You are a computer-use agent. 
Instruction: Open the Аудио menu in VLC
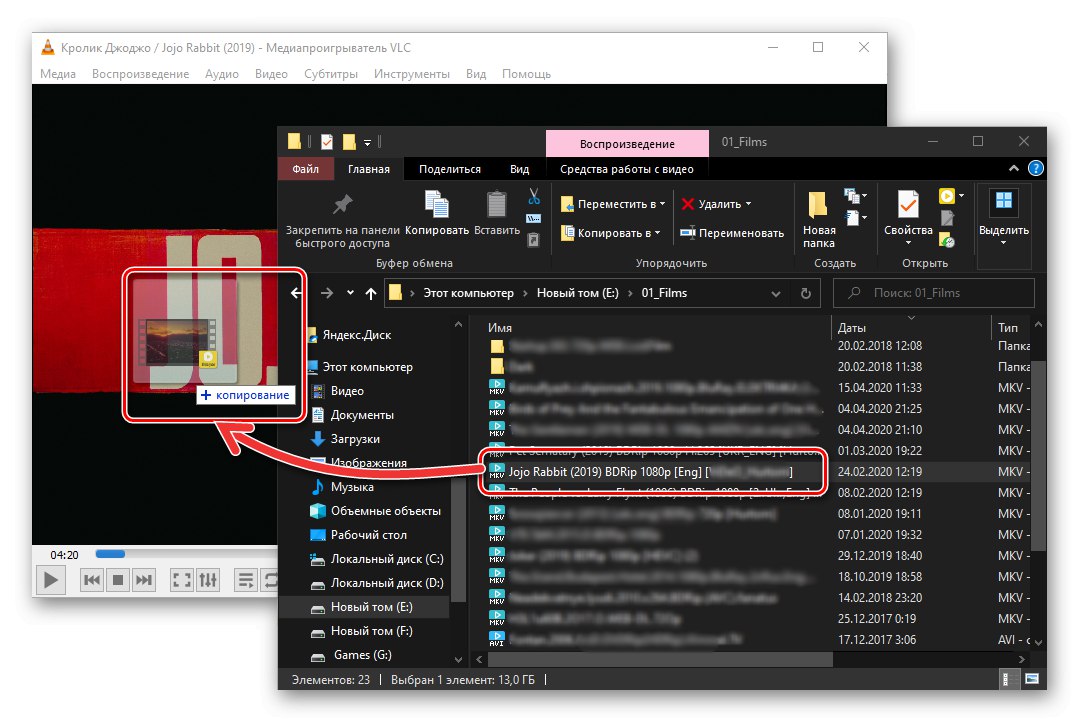222,74
